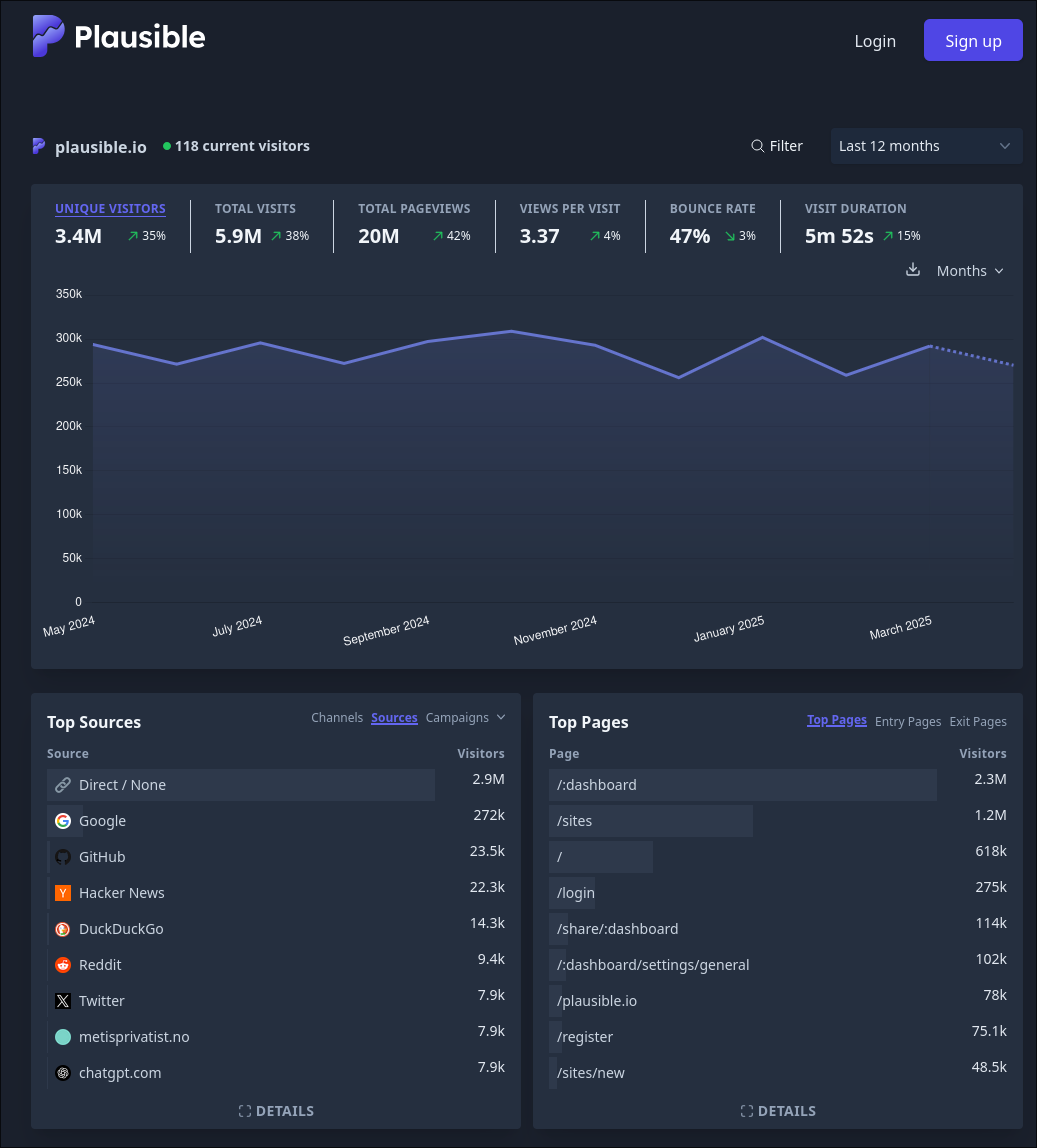Click the 118 current visitors link
The height and width of the screenshot is (1148, 1037).
coord(237,146)
